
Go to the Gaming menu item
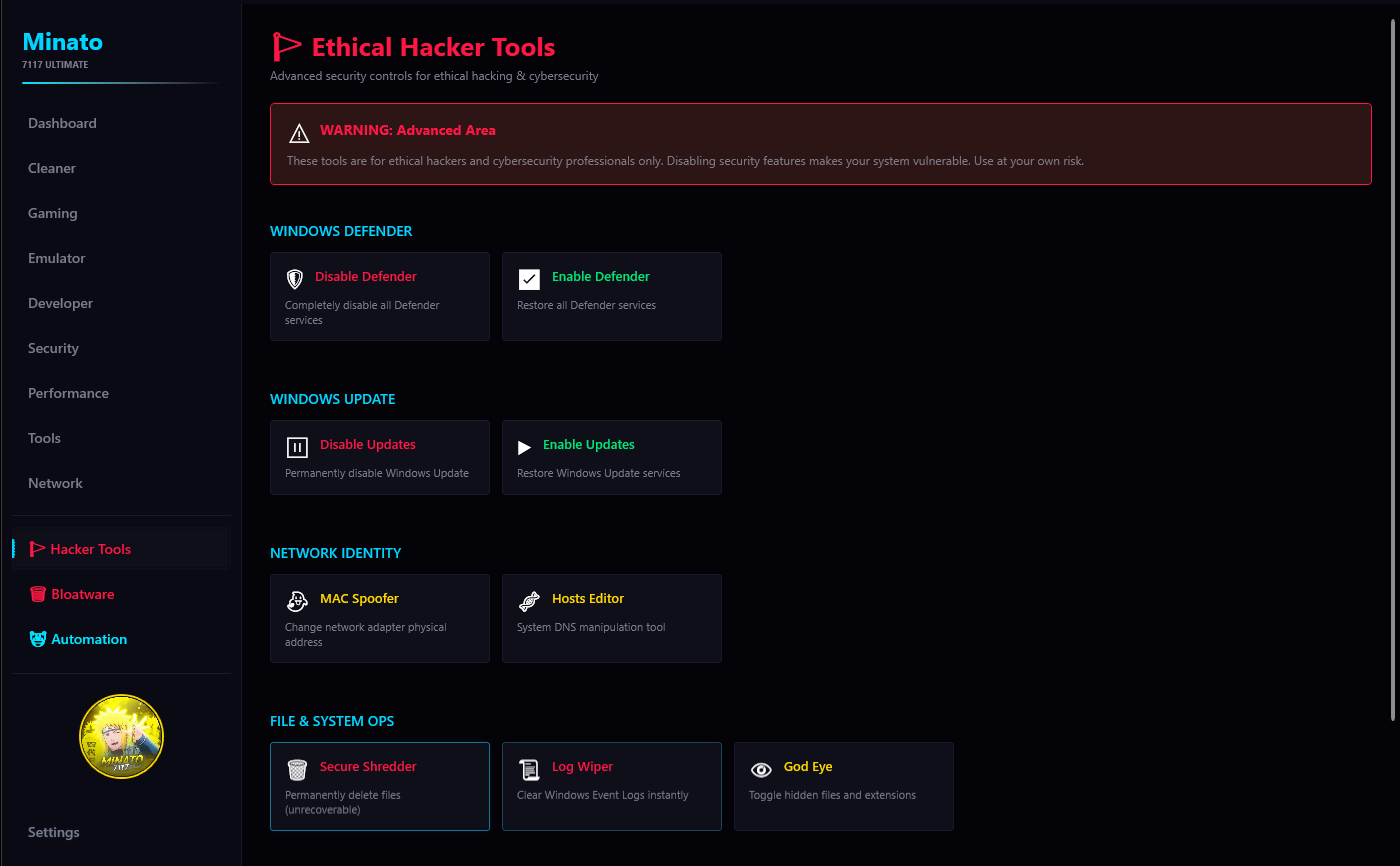coord(53,213)
